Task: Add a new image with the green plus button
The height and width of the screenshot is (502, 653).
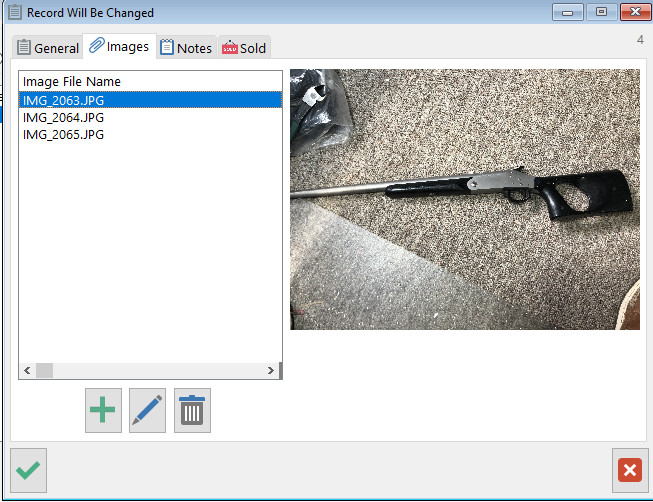Action: point(103,410)
